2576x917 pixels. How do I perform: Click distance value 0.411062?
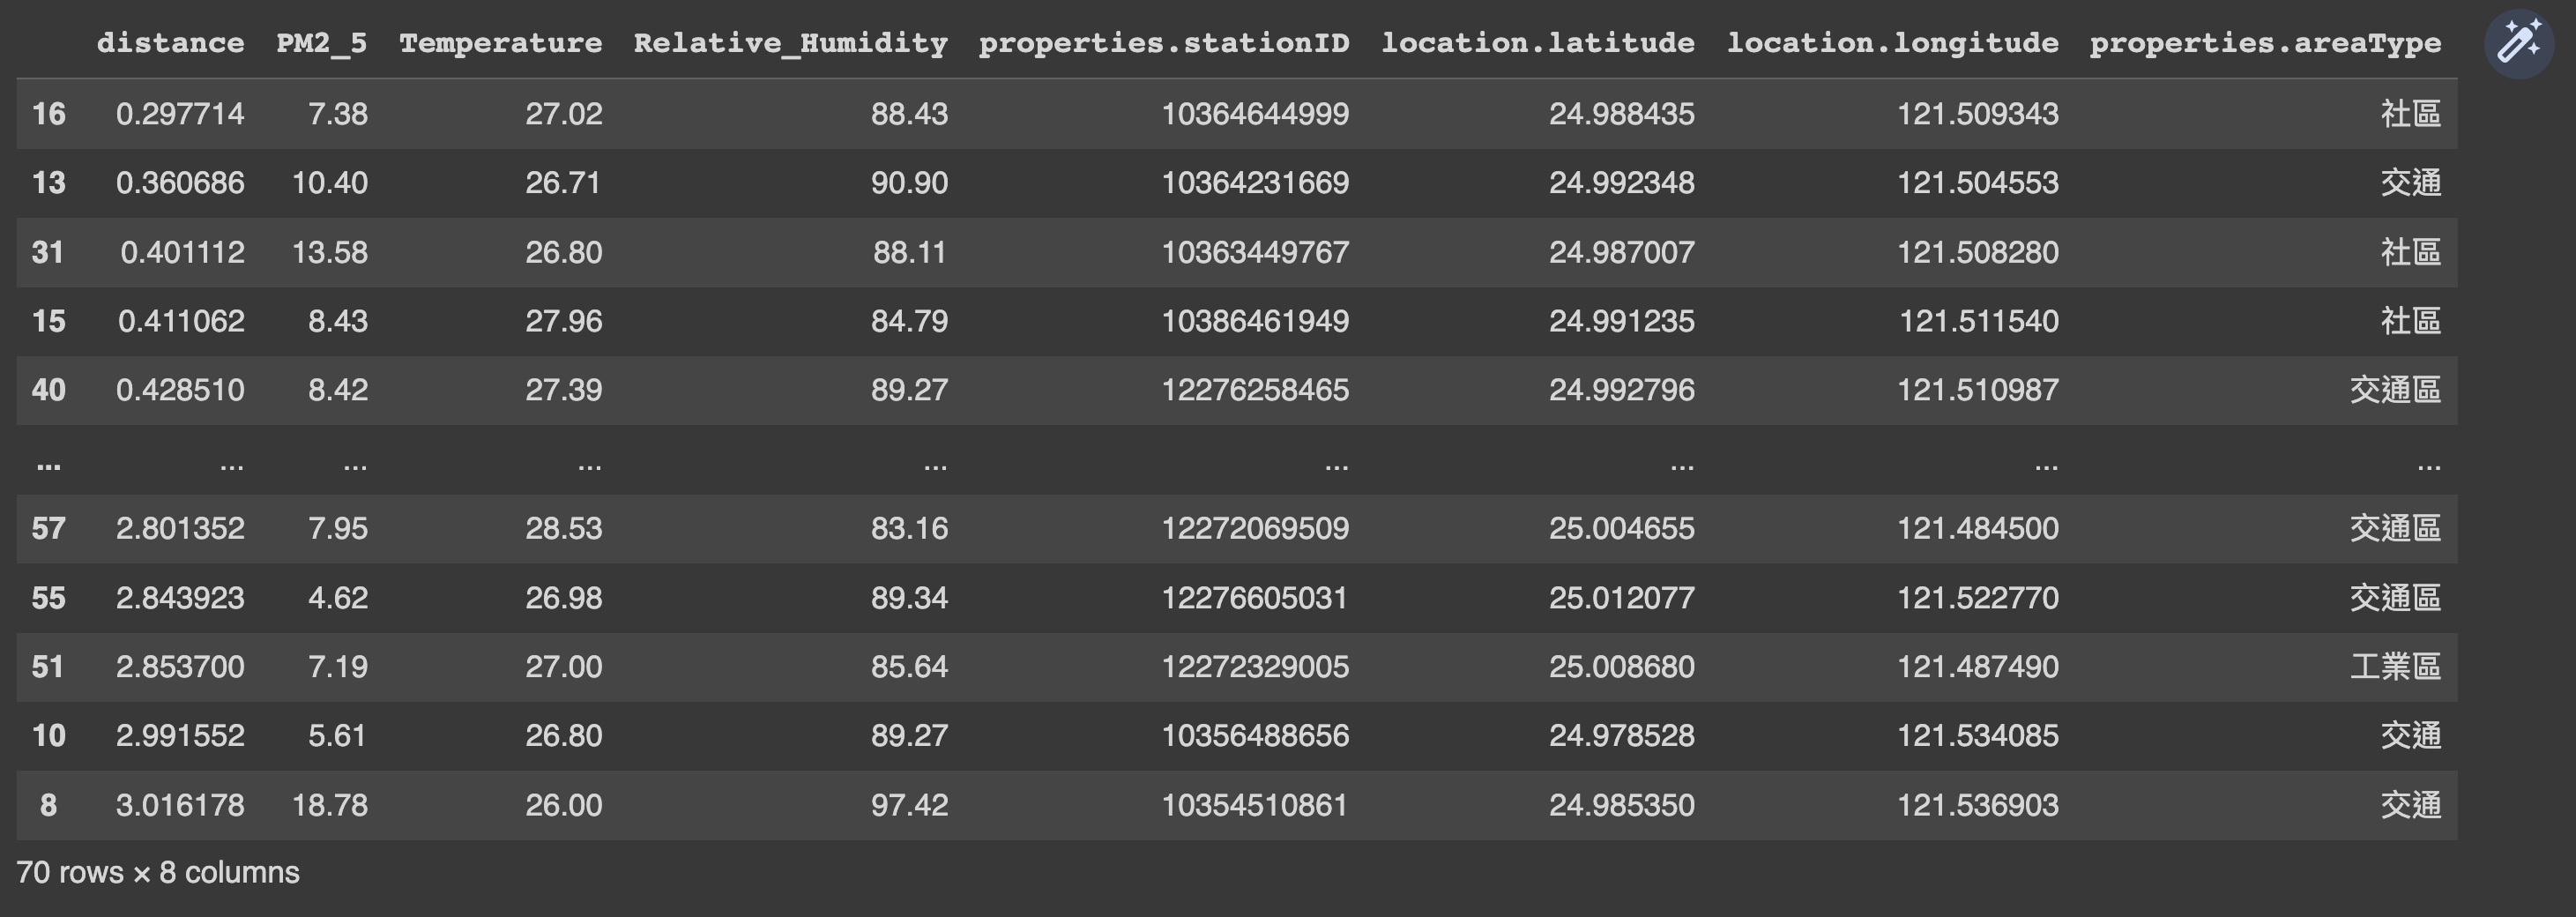[181, 321]
